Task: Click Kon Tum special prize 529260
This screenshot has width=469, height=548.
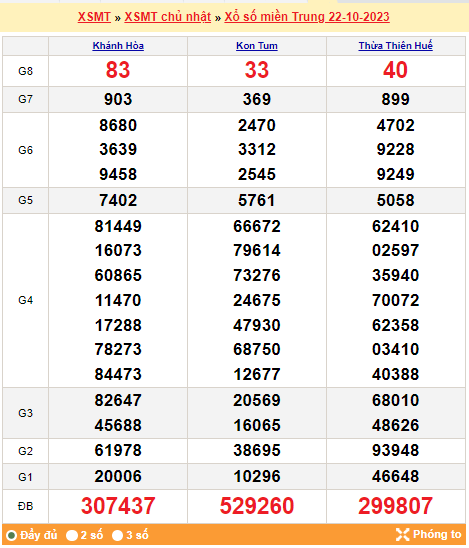Action: tap(257, 506)
